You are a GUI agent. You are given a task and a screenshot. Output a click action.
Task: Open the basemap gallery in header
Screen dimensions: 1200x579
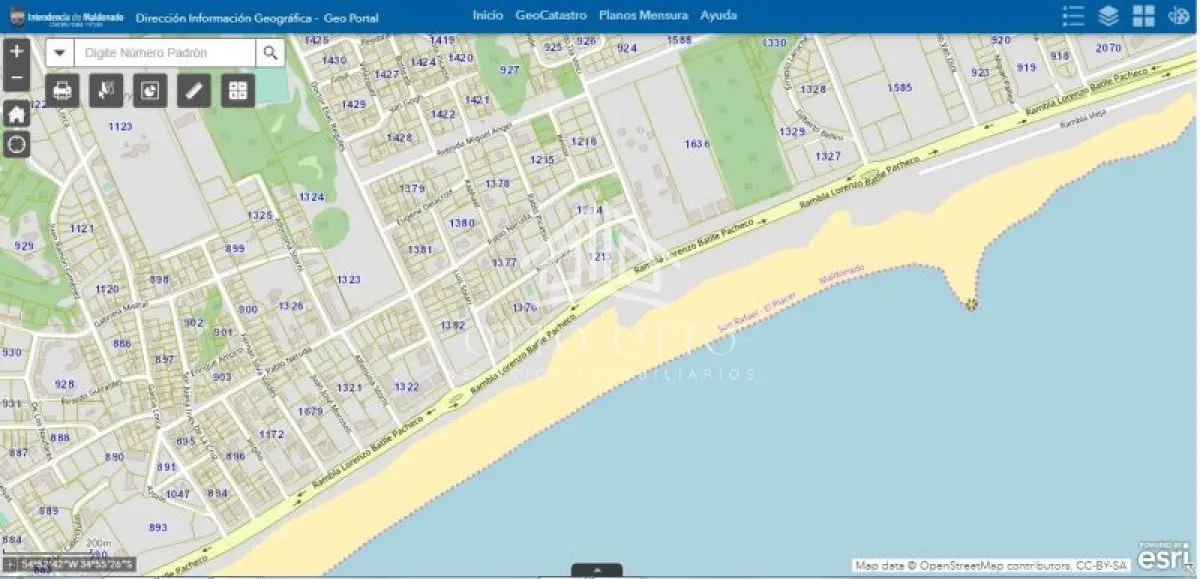coord(1144,16)
